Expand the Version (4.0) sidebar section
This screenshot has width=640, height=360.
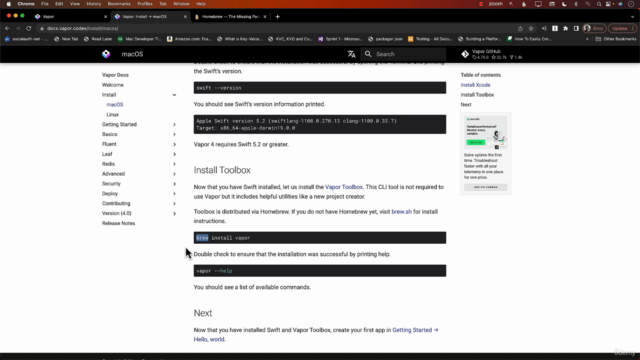click(174, 213)
